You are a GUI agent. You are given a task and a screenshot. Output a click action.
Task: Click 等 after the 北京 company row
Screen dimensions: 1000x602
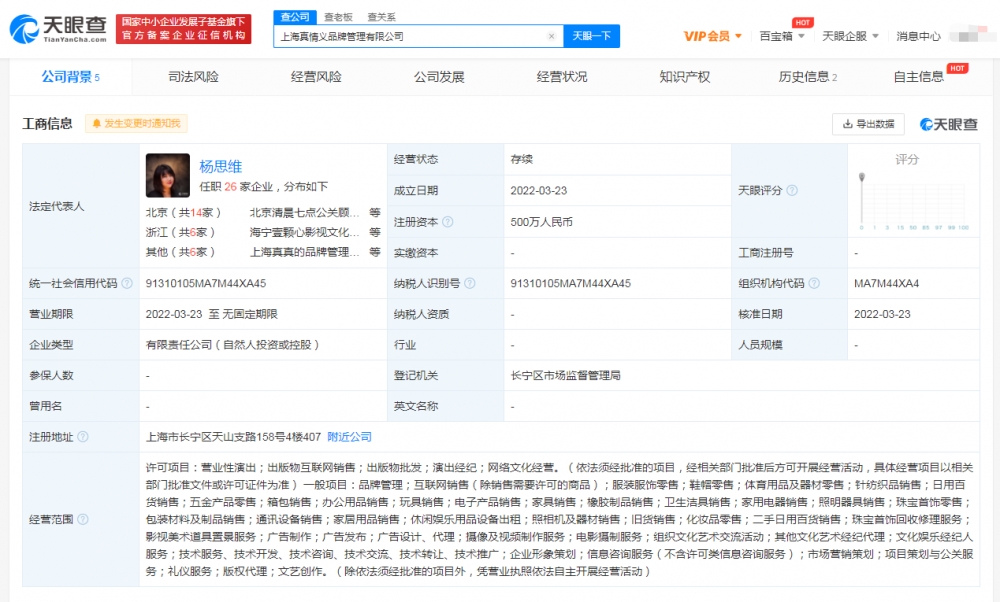click(375, 212)
